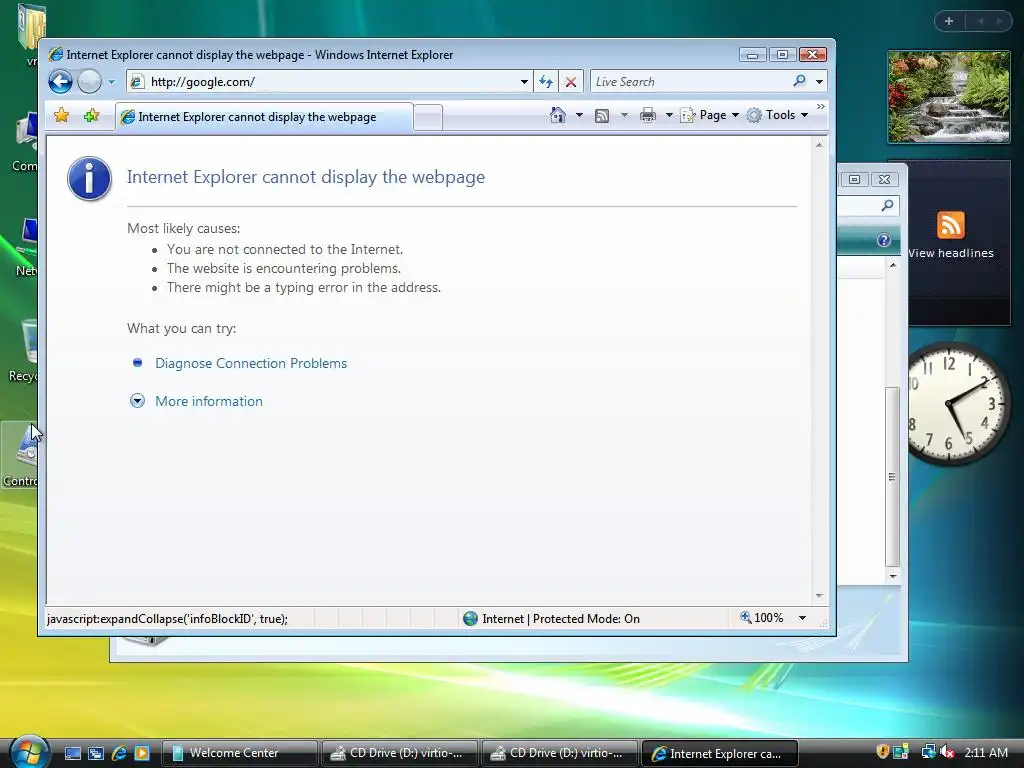Image resolution: width=1024 pixels, height=768 pixels.
Task: Click the blue information icon on the error page
Action: tap(89, 178)
